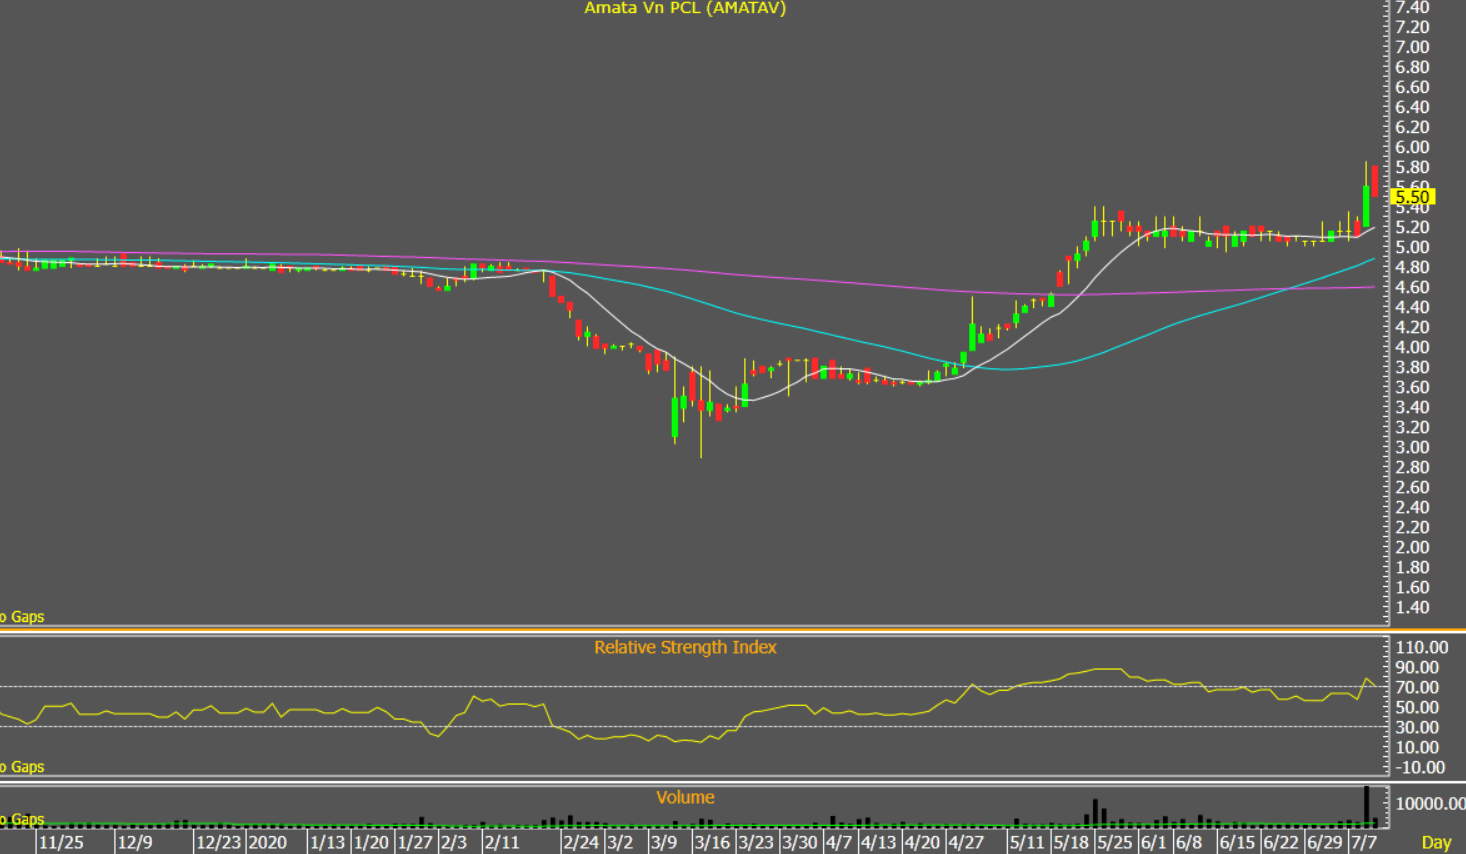Click the 10.00 RSI axis label
1466x854 pixels.
(x=1417, y=747)
